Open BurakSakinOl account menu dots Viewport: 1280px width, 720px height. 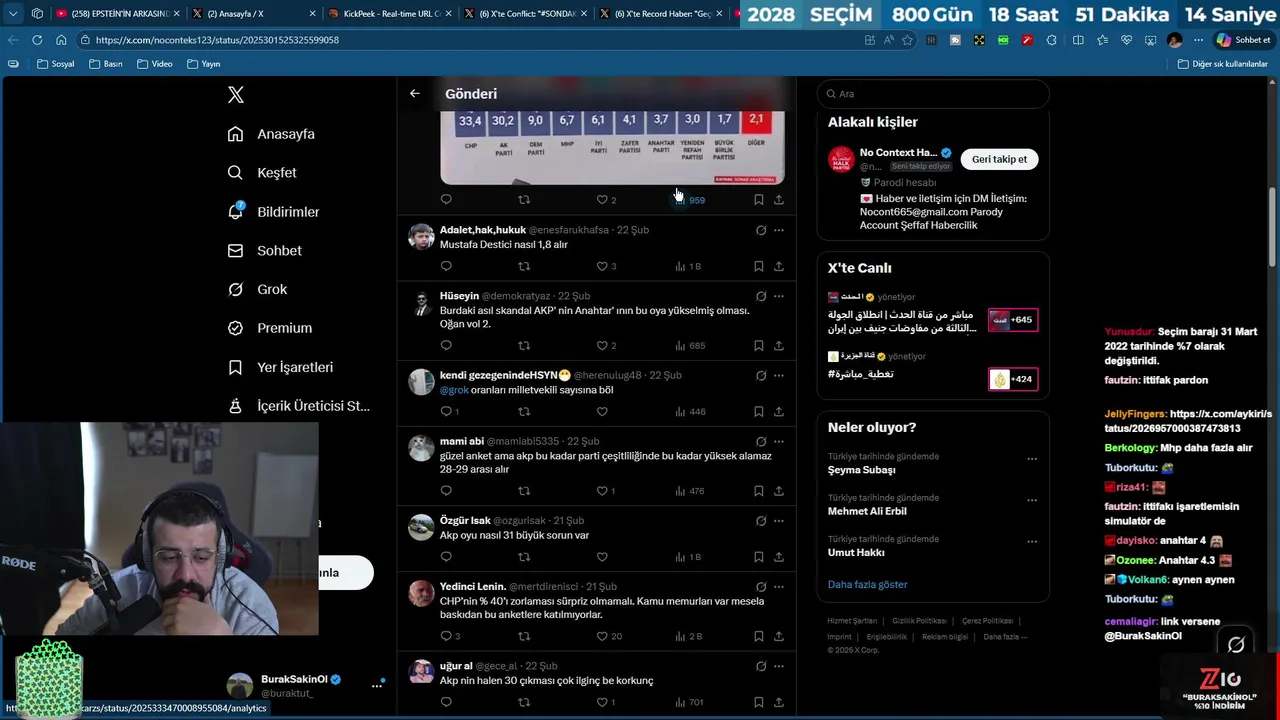point(377,685)
